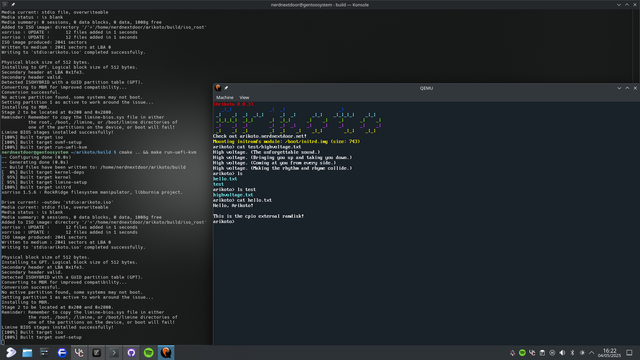Click the Konsole window menu icon
640x360 pixels.
4,4
